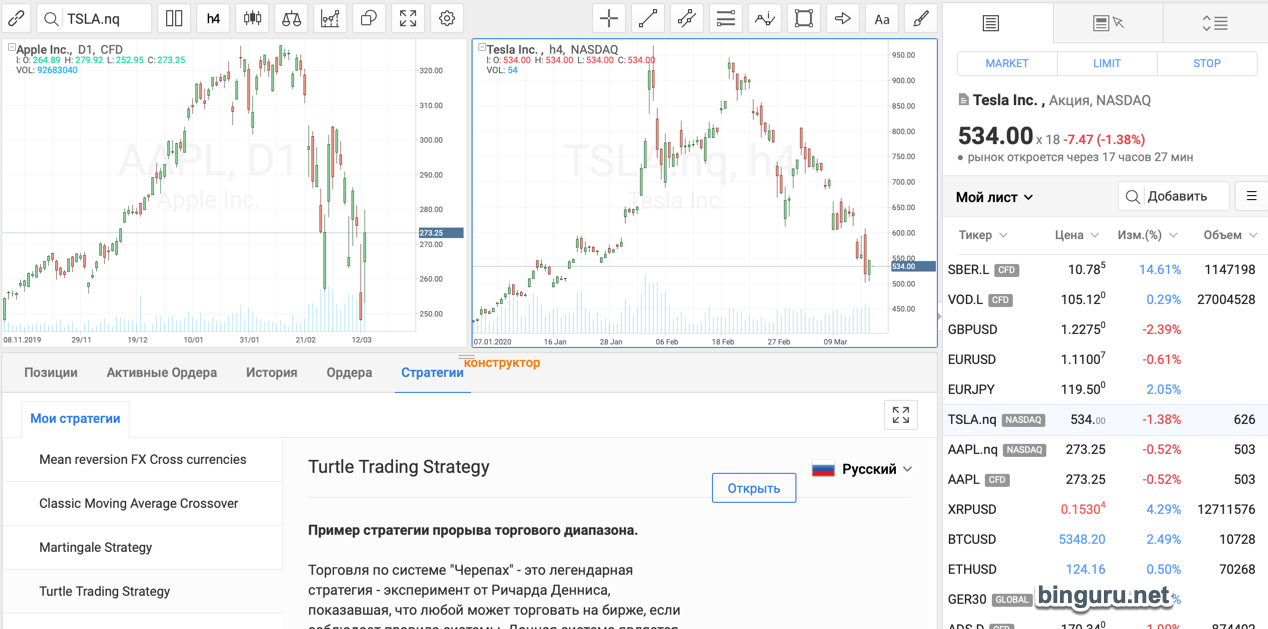Click the overlapping shapes icon
This screenshot has height=629, width=1268.
(369, 18)
